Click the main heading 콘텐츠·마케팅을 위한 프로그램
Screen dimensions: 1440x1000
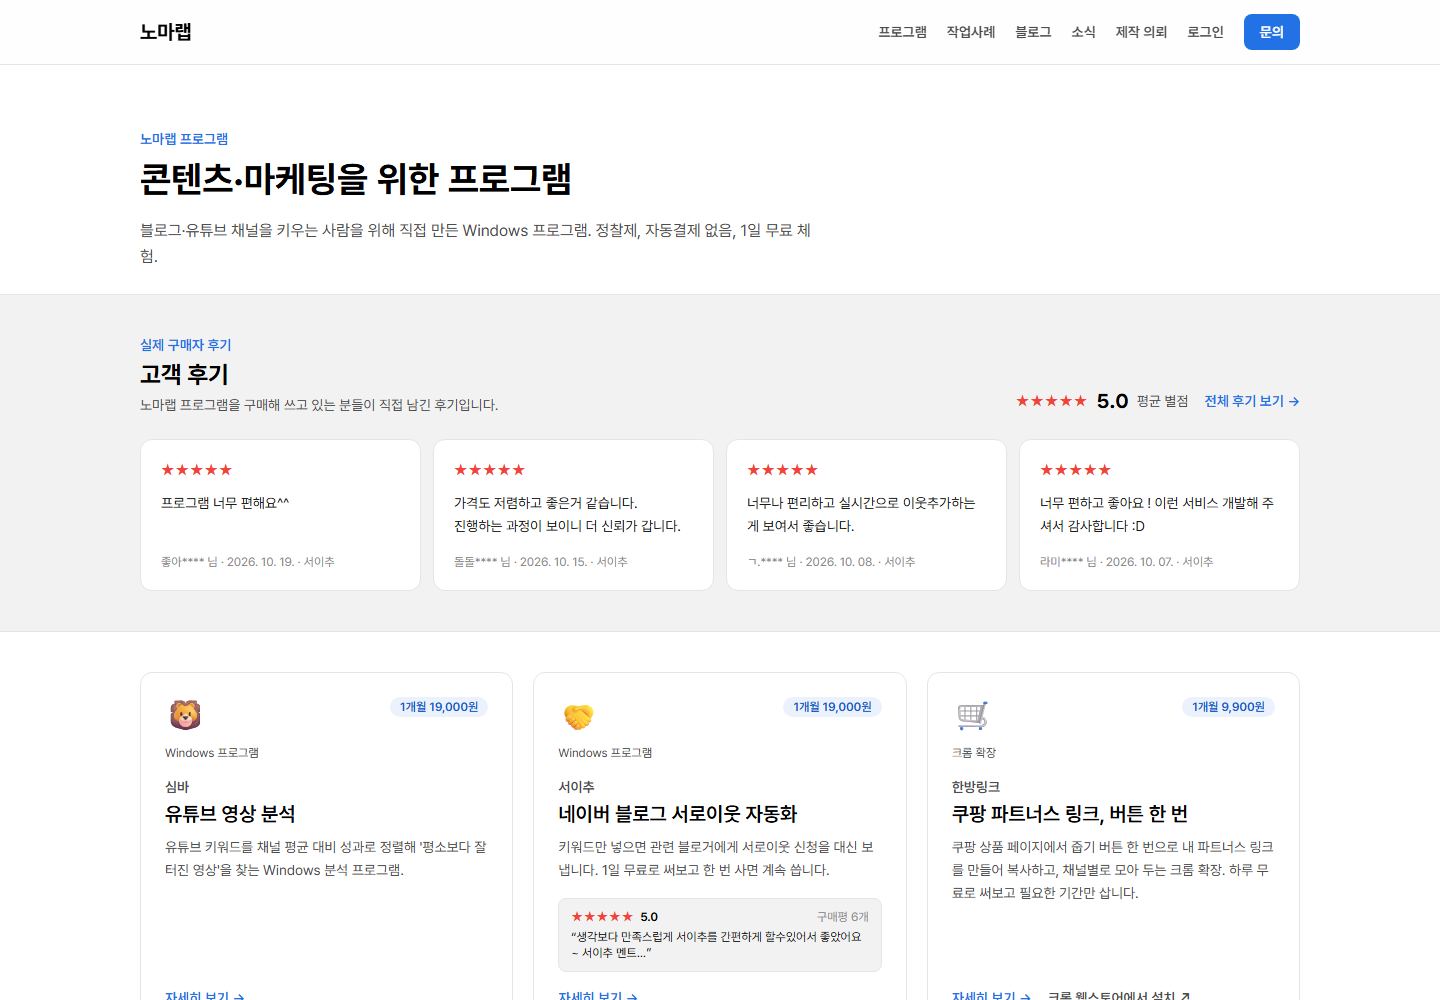point(355,179)
